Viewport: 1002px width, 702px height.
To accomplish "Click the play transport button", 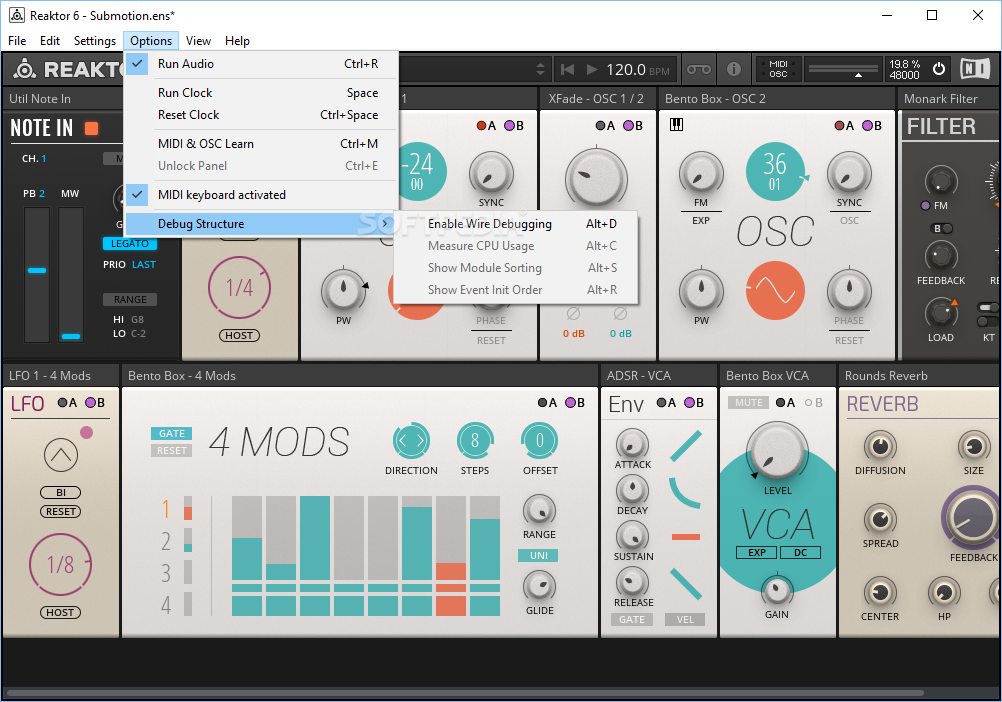I will click(x=592, y=69).
